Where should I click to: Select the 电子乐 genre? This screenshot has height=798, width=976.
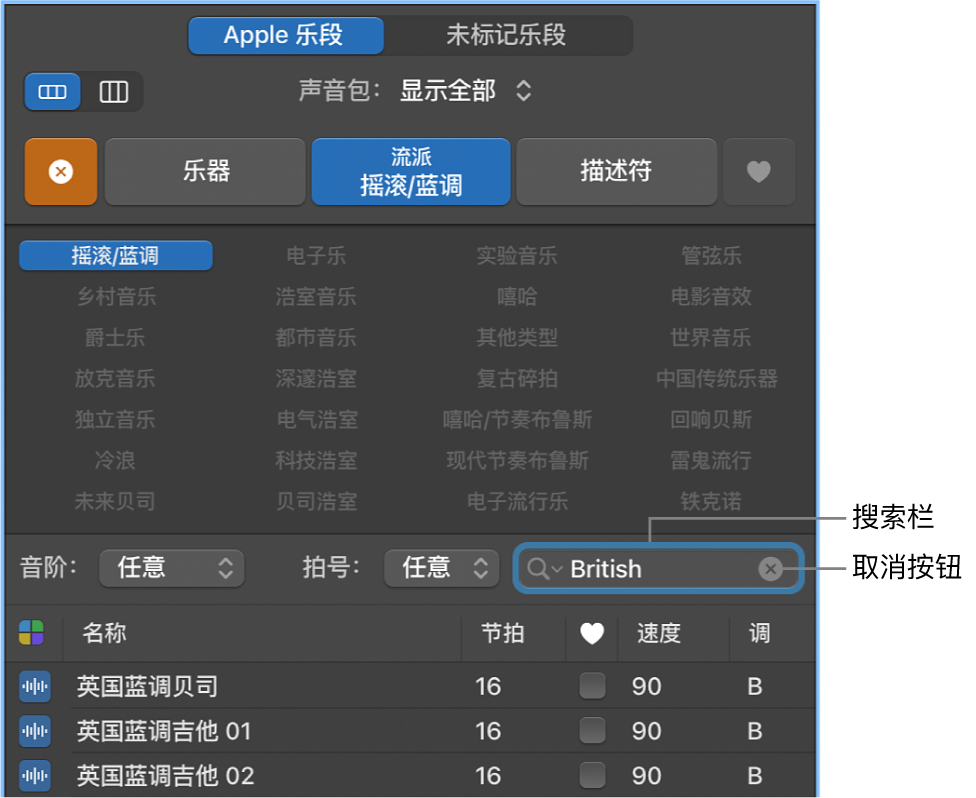[316, 256]
